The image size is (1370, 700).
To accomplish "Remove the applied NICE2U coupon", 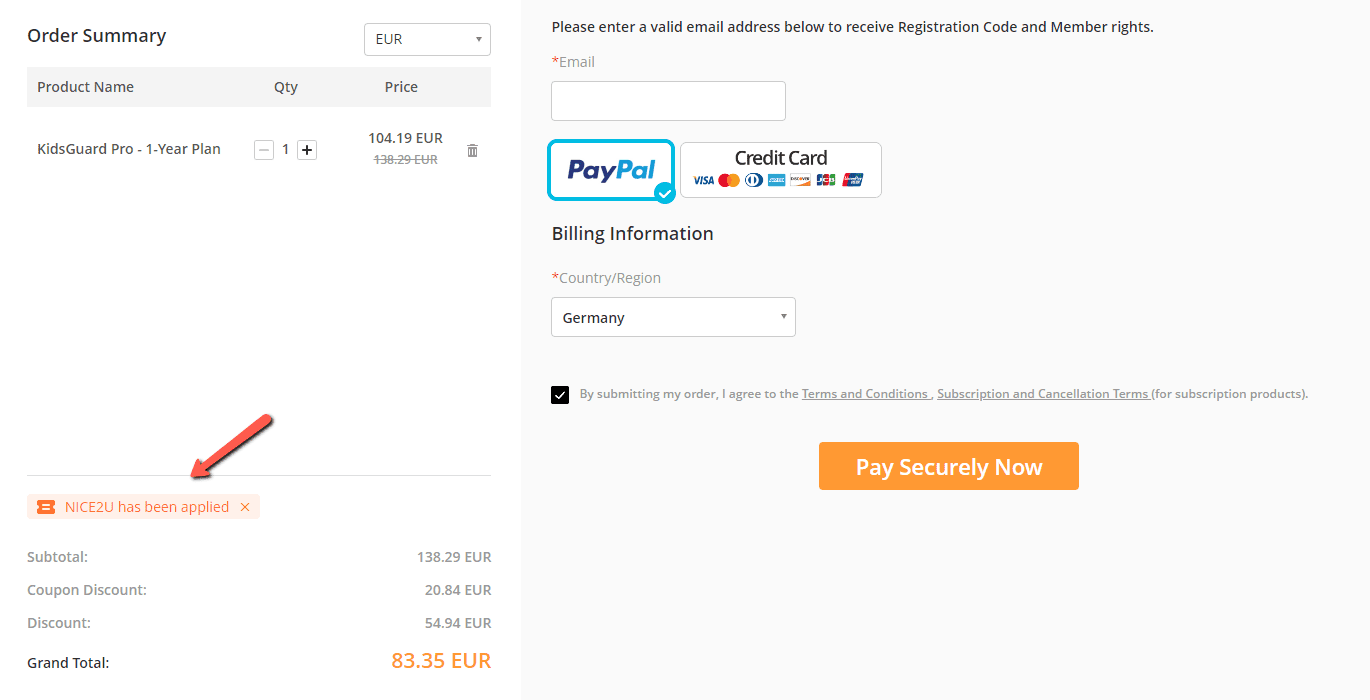I will point(245,507).
